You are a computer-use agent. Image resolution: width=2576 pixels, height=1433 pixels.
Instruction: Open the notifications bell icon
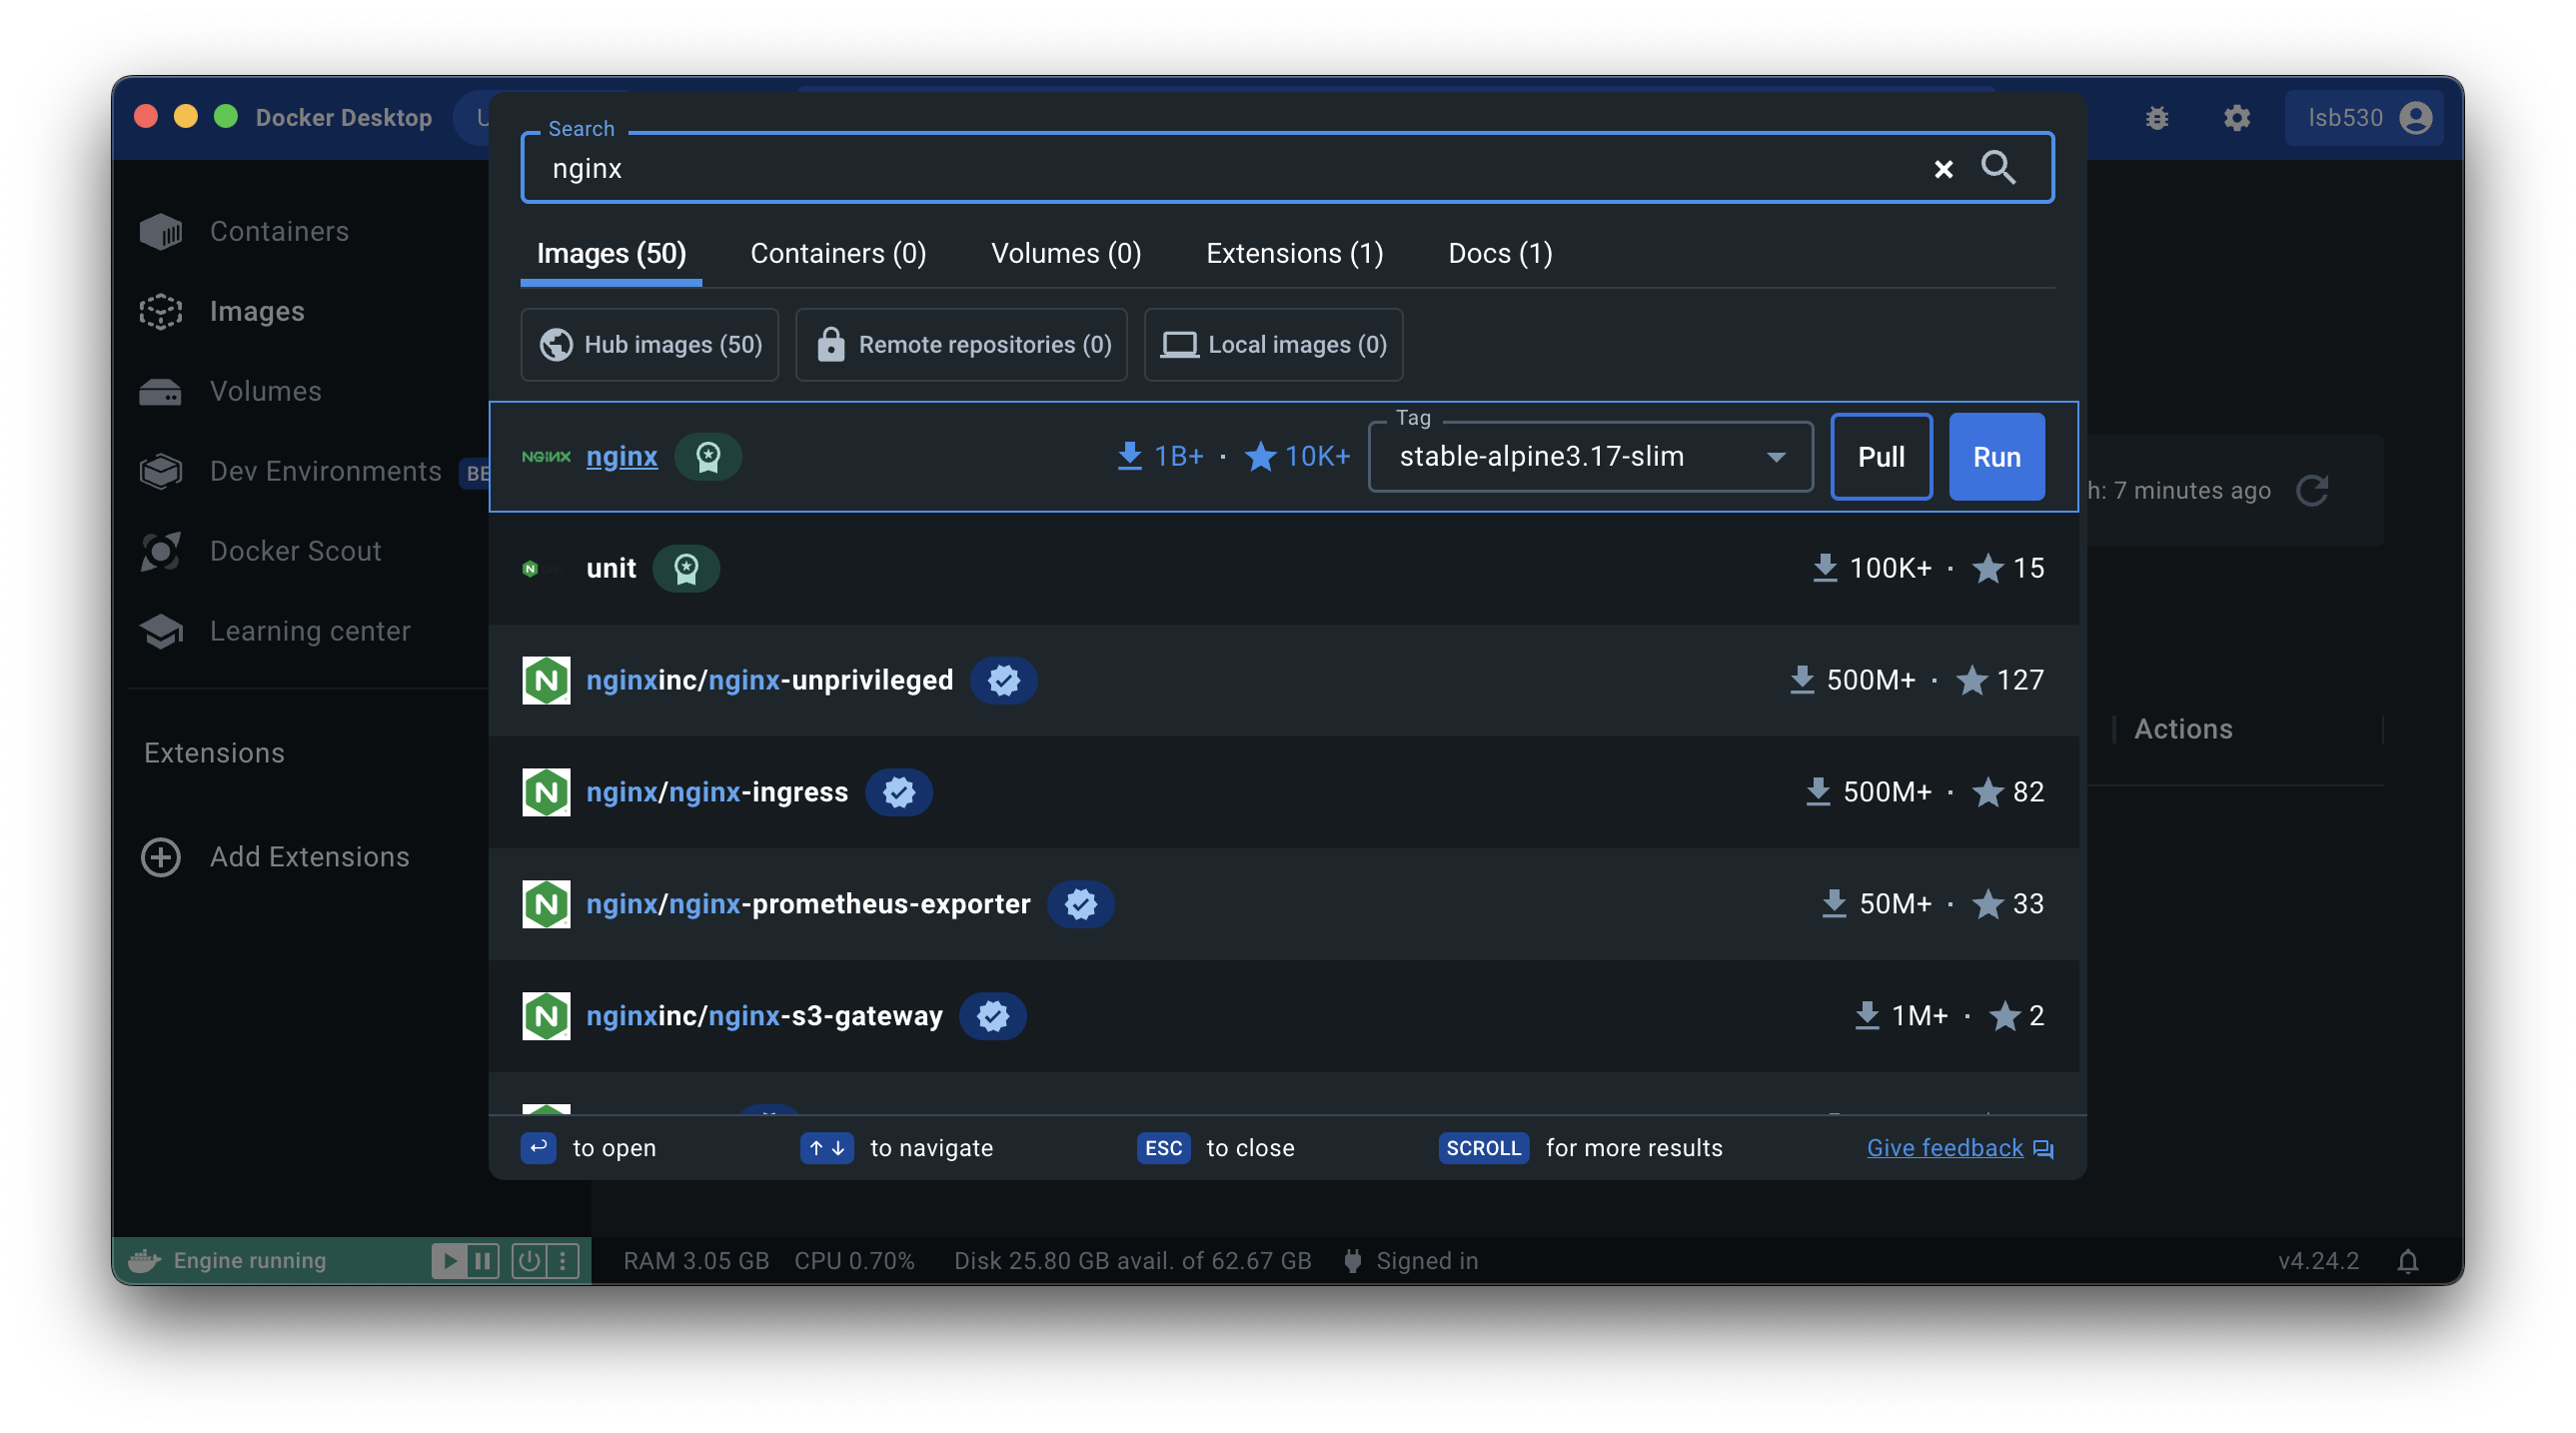coord(2408,1261)
